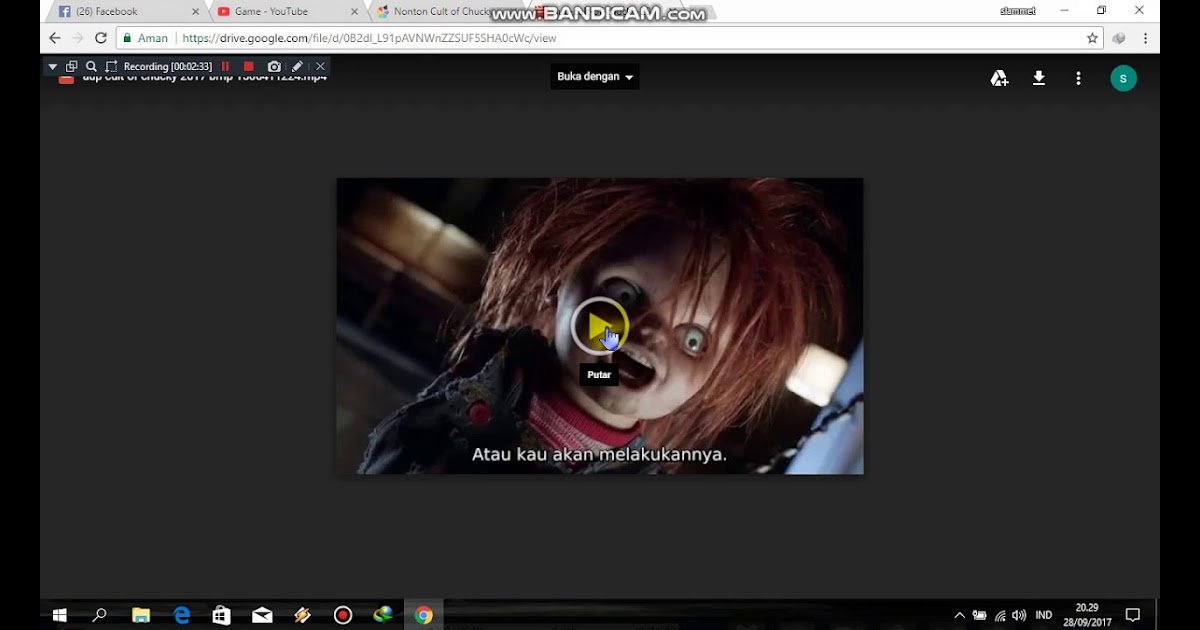Screen dimensions: 1200x630
Task: Click the Bandicam Recording timer text
Action: pyautogui.click(x=168, y=67)
